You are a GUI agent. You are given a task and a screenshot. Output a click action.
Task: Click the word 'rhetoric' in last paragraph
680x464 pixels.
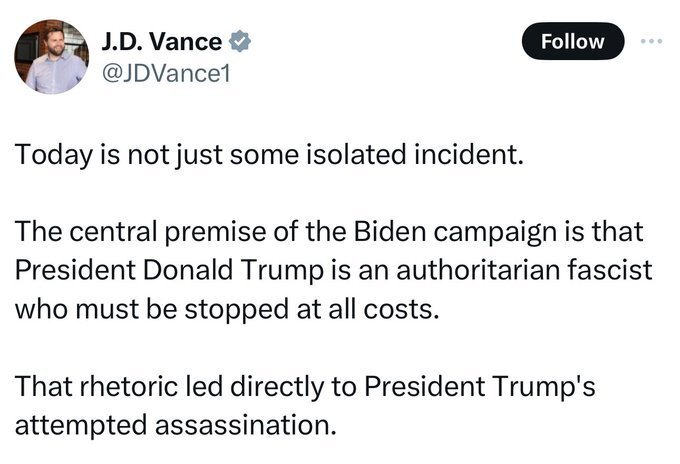(129, 386)
